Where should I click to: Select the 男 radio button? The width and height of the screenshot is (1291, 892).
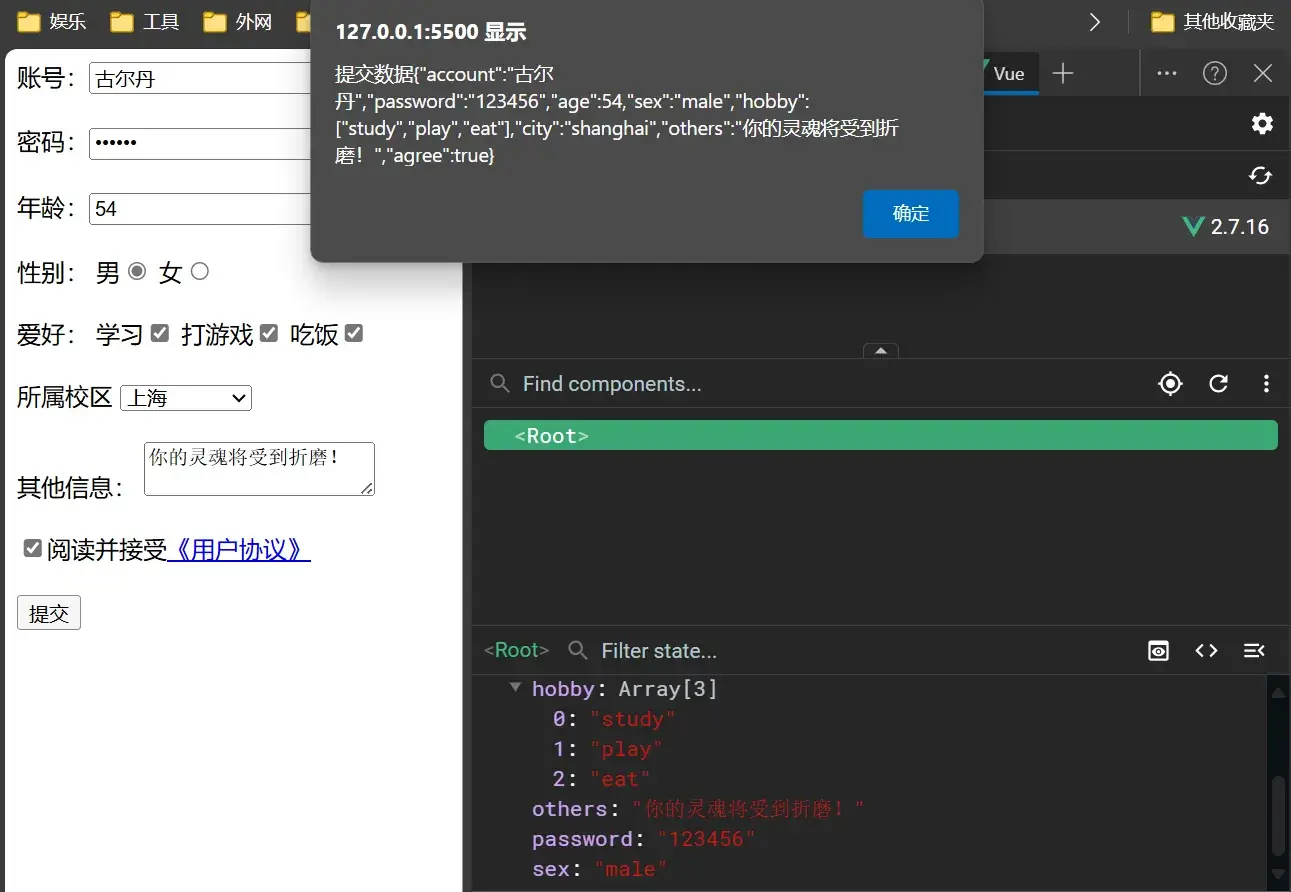pyautogui.click(x=137, y=271)
